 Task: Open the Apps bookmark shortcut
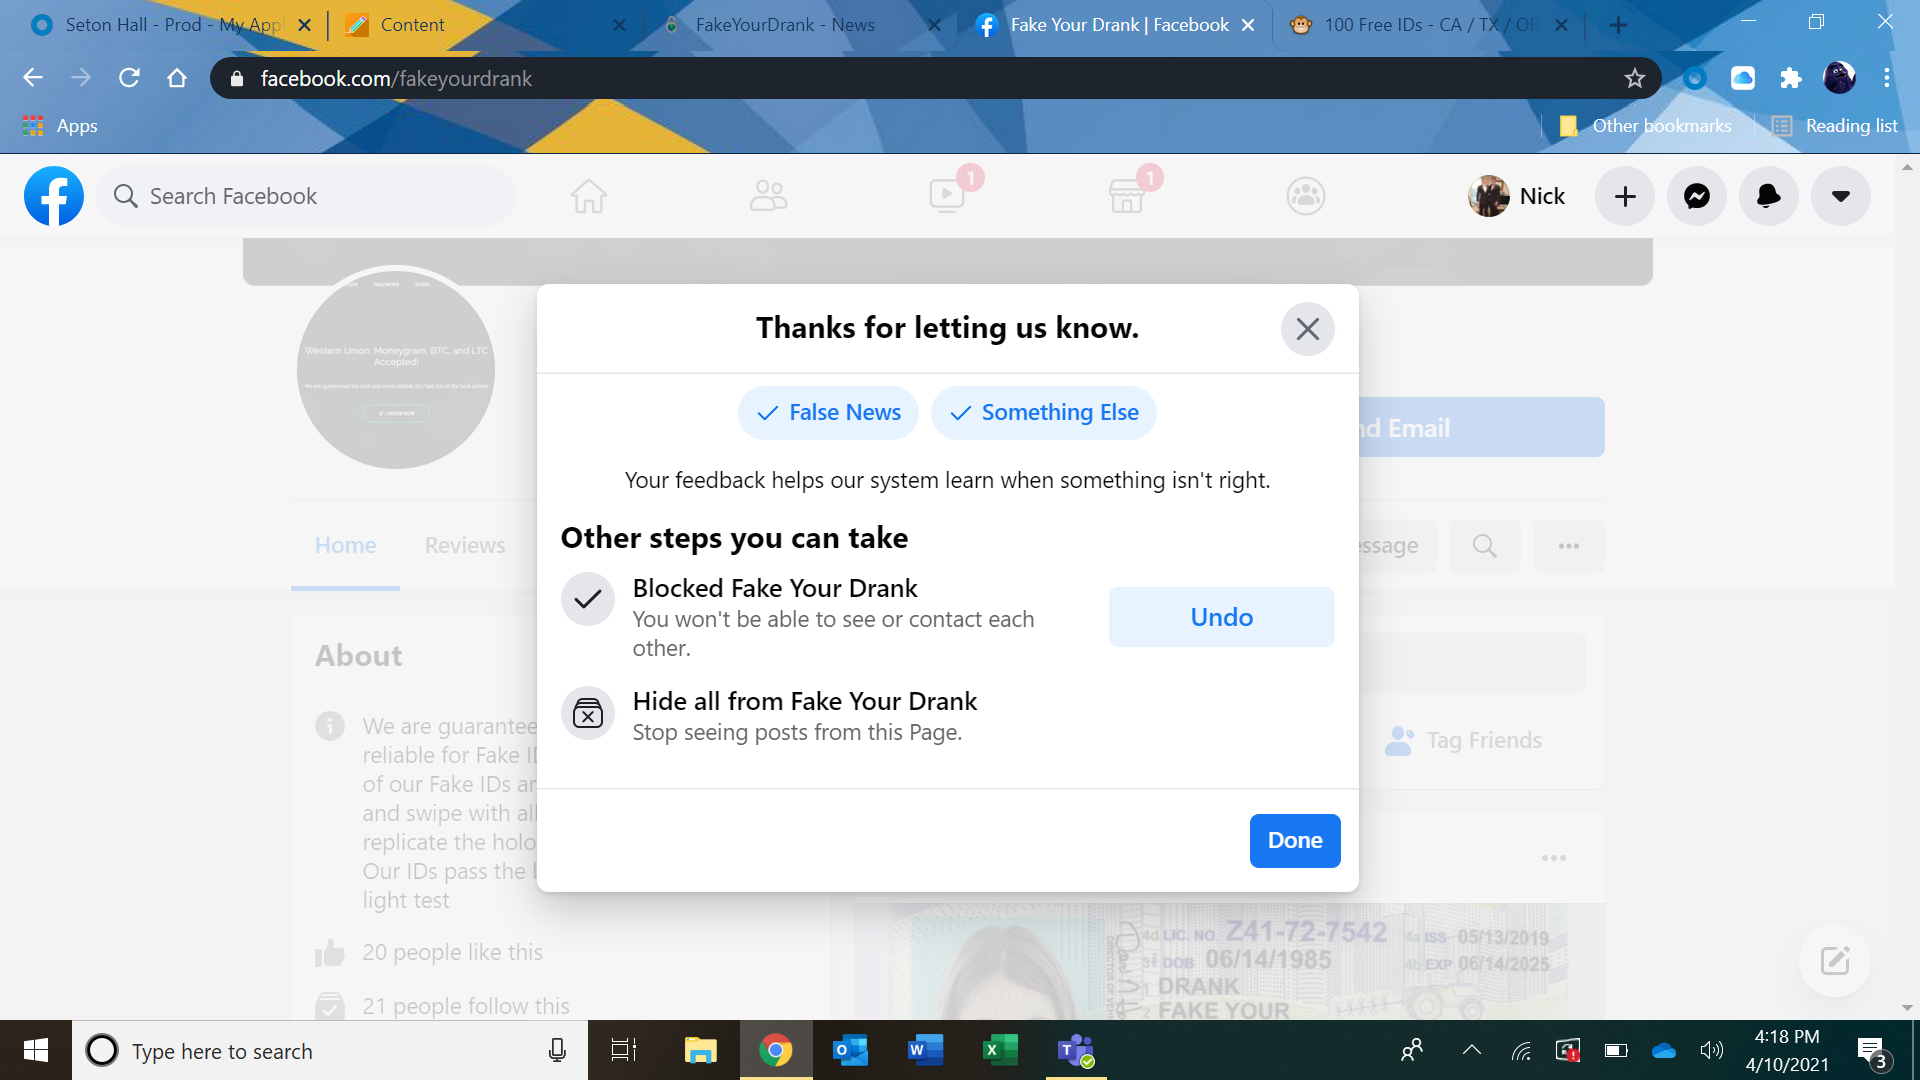(x=60, y=126)
